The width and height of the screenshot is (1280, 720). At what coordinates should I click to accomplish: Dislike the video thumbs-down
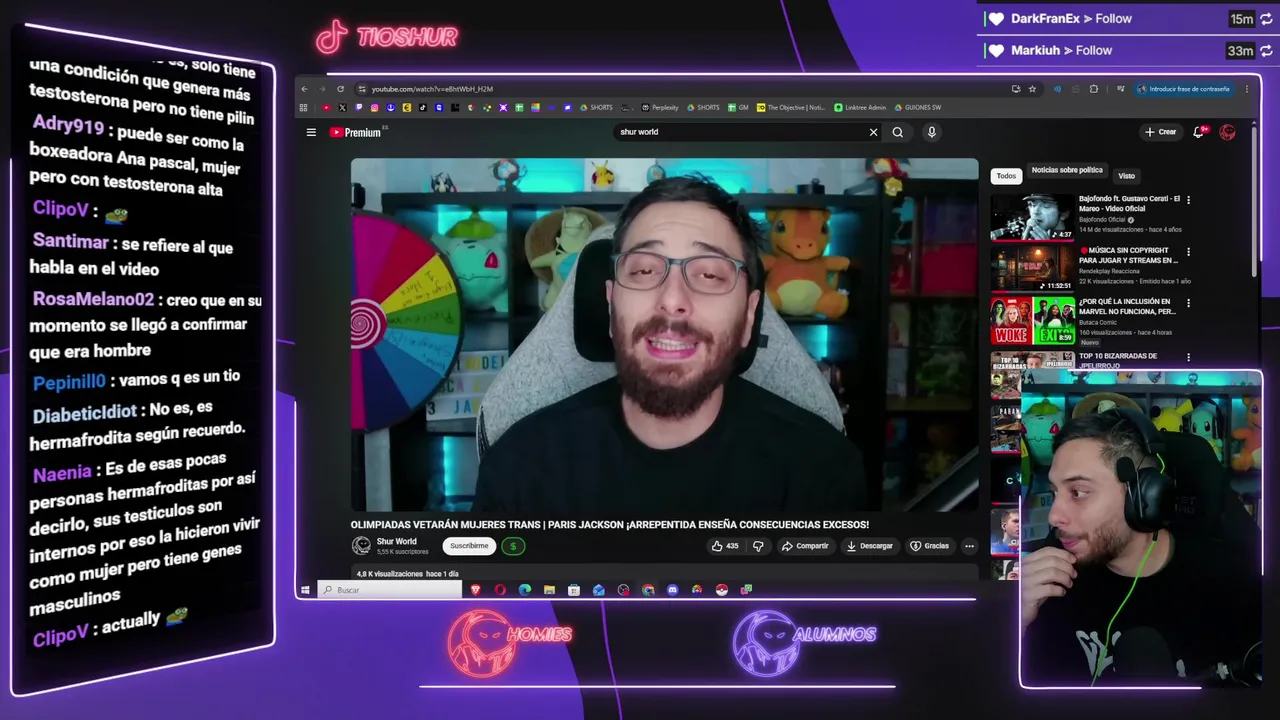click(x=758, y=546)
